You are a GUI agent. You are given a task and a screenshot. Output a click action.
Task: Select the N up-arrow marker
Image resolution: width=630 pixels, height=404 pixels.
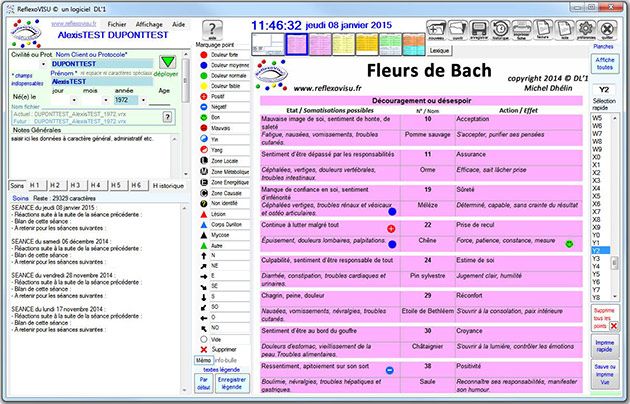[204, 256]
